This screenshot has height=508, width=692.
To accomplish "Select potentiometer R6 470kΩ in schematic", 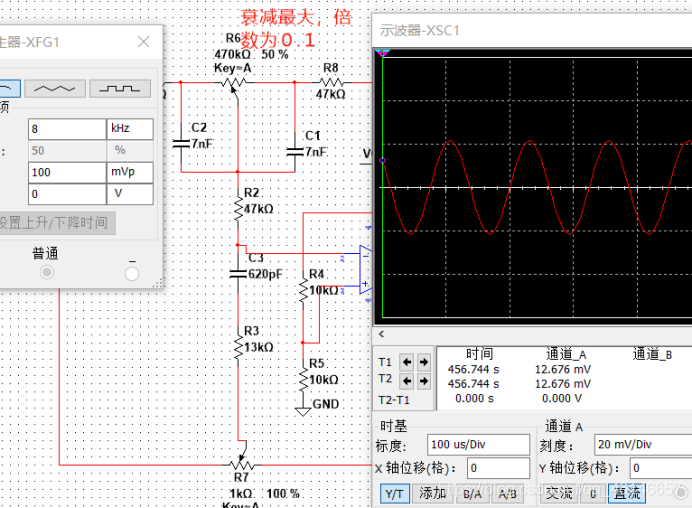I will 234,83.
